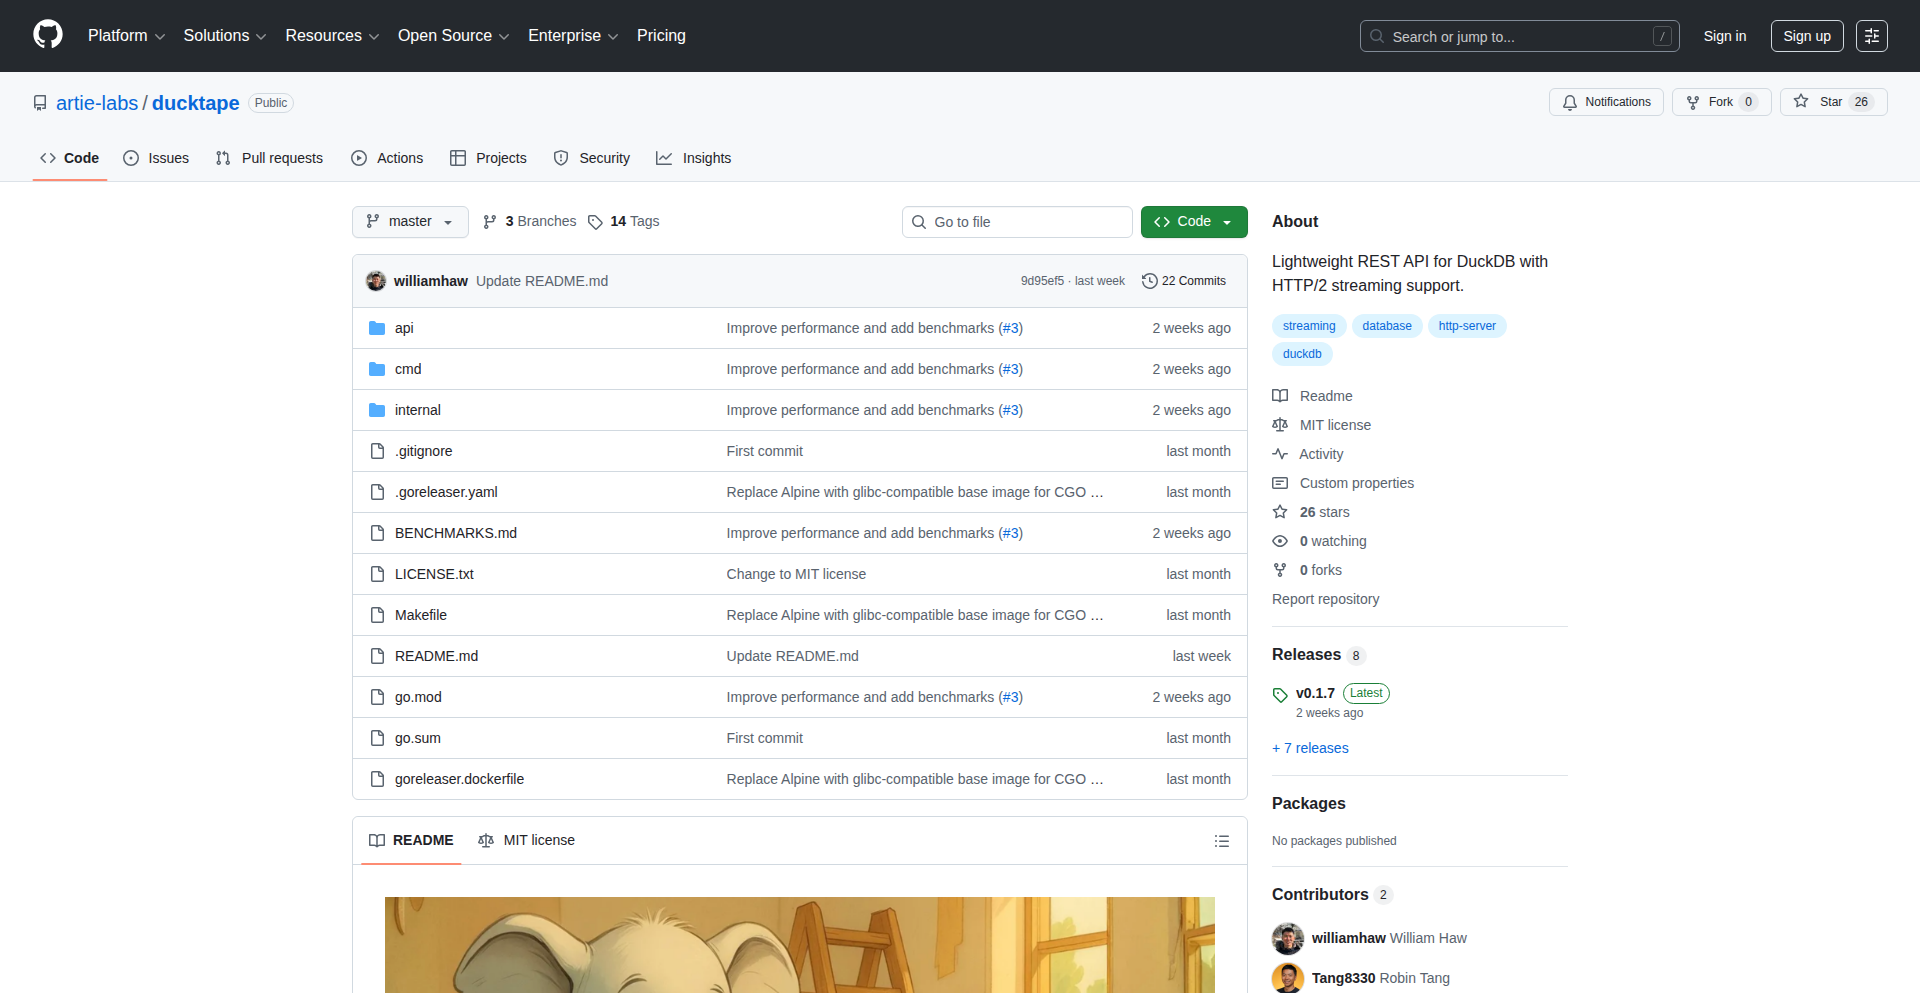
Task: Click the williamhaw commit author avatar
Action: coord(376,281)
